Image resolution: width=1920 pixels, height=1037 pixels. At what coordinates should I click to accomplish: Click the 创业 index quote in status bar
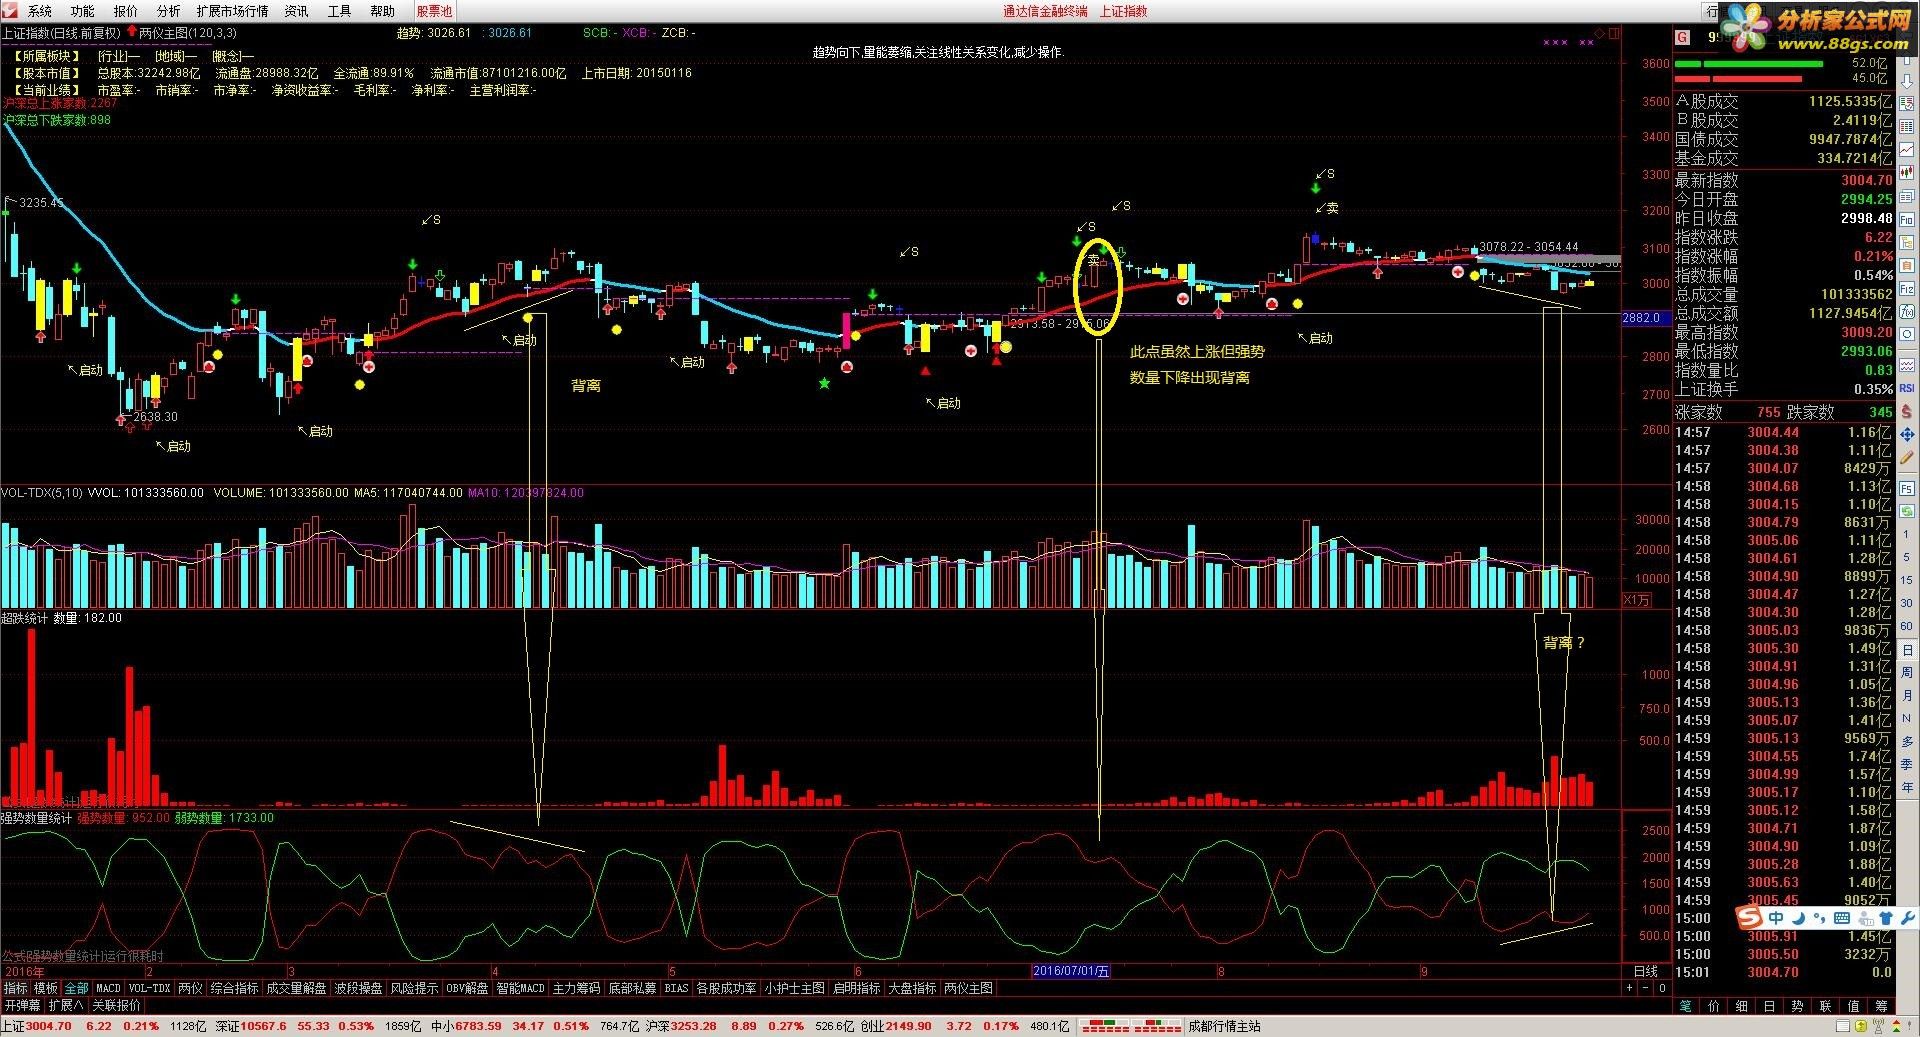pos(966,1026)
